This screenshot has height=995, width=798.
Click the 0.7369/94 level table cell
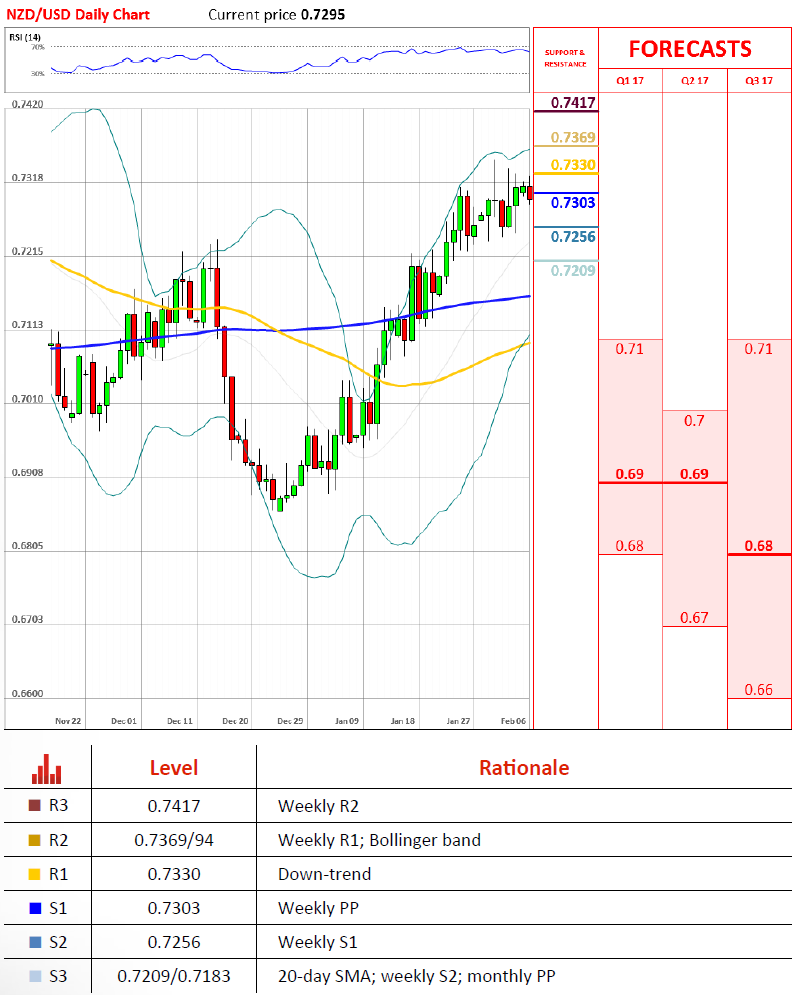(x=174, y=840)
